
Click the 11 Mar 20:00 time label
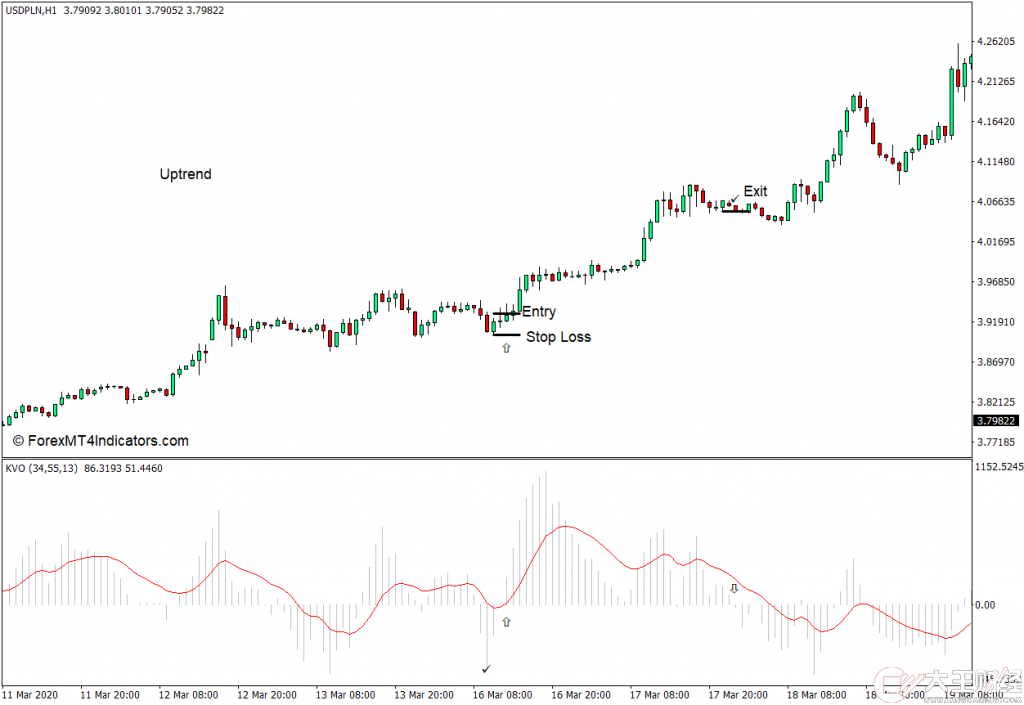(110, 695)
